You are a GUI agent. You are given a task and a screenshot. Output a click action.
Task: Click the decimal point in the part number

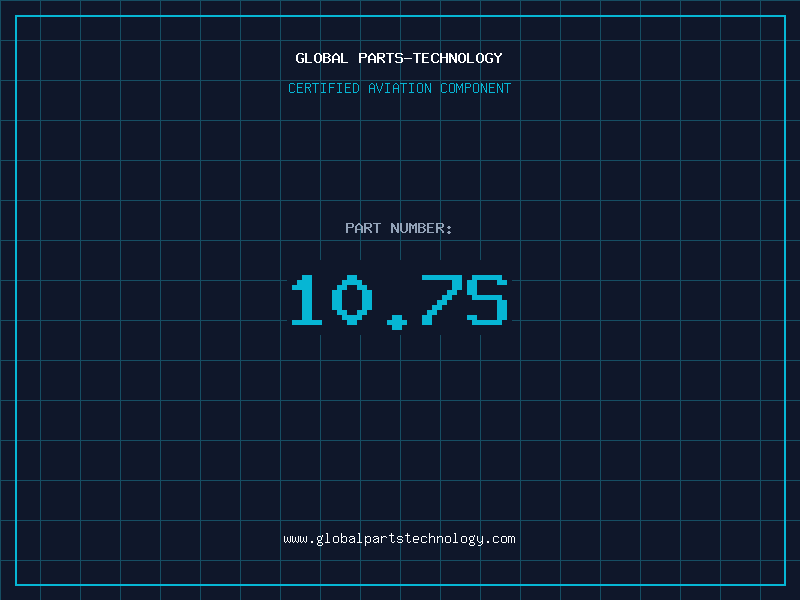[398, 321]
